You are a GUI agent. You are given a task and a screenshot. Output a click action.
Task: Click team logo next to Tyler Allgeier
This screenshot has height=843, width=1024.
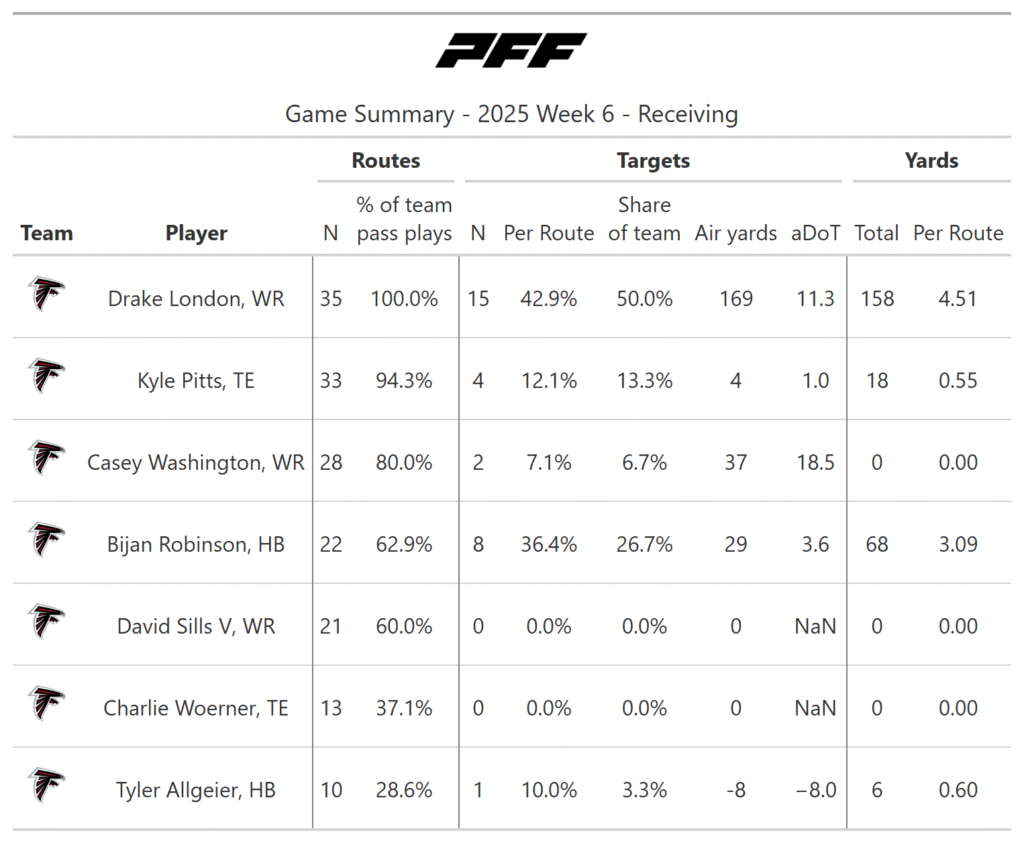tap(46, 787)
